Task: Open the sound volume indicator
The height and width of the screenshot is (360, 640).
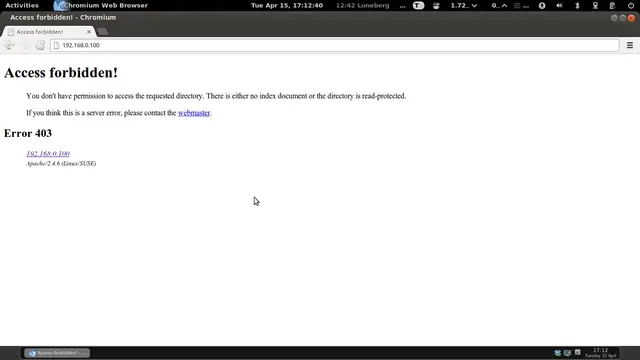Action: tap(559, 5)
